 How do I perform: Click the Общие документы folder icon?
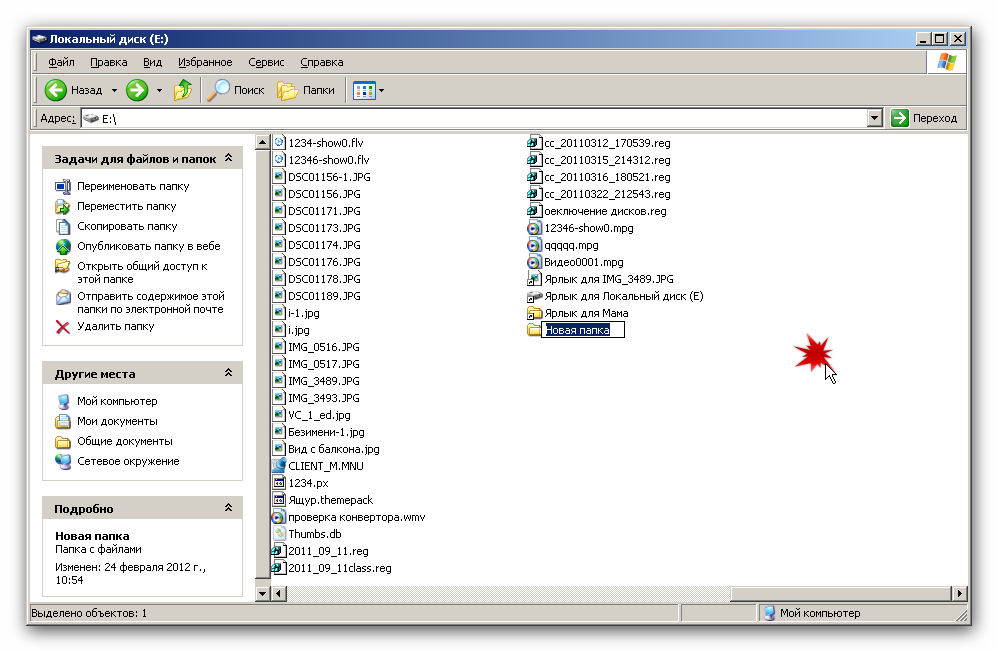62,441
